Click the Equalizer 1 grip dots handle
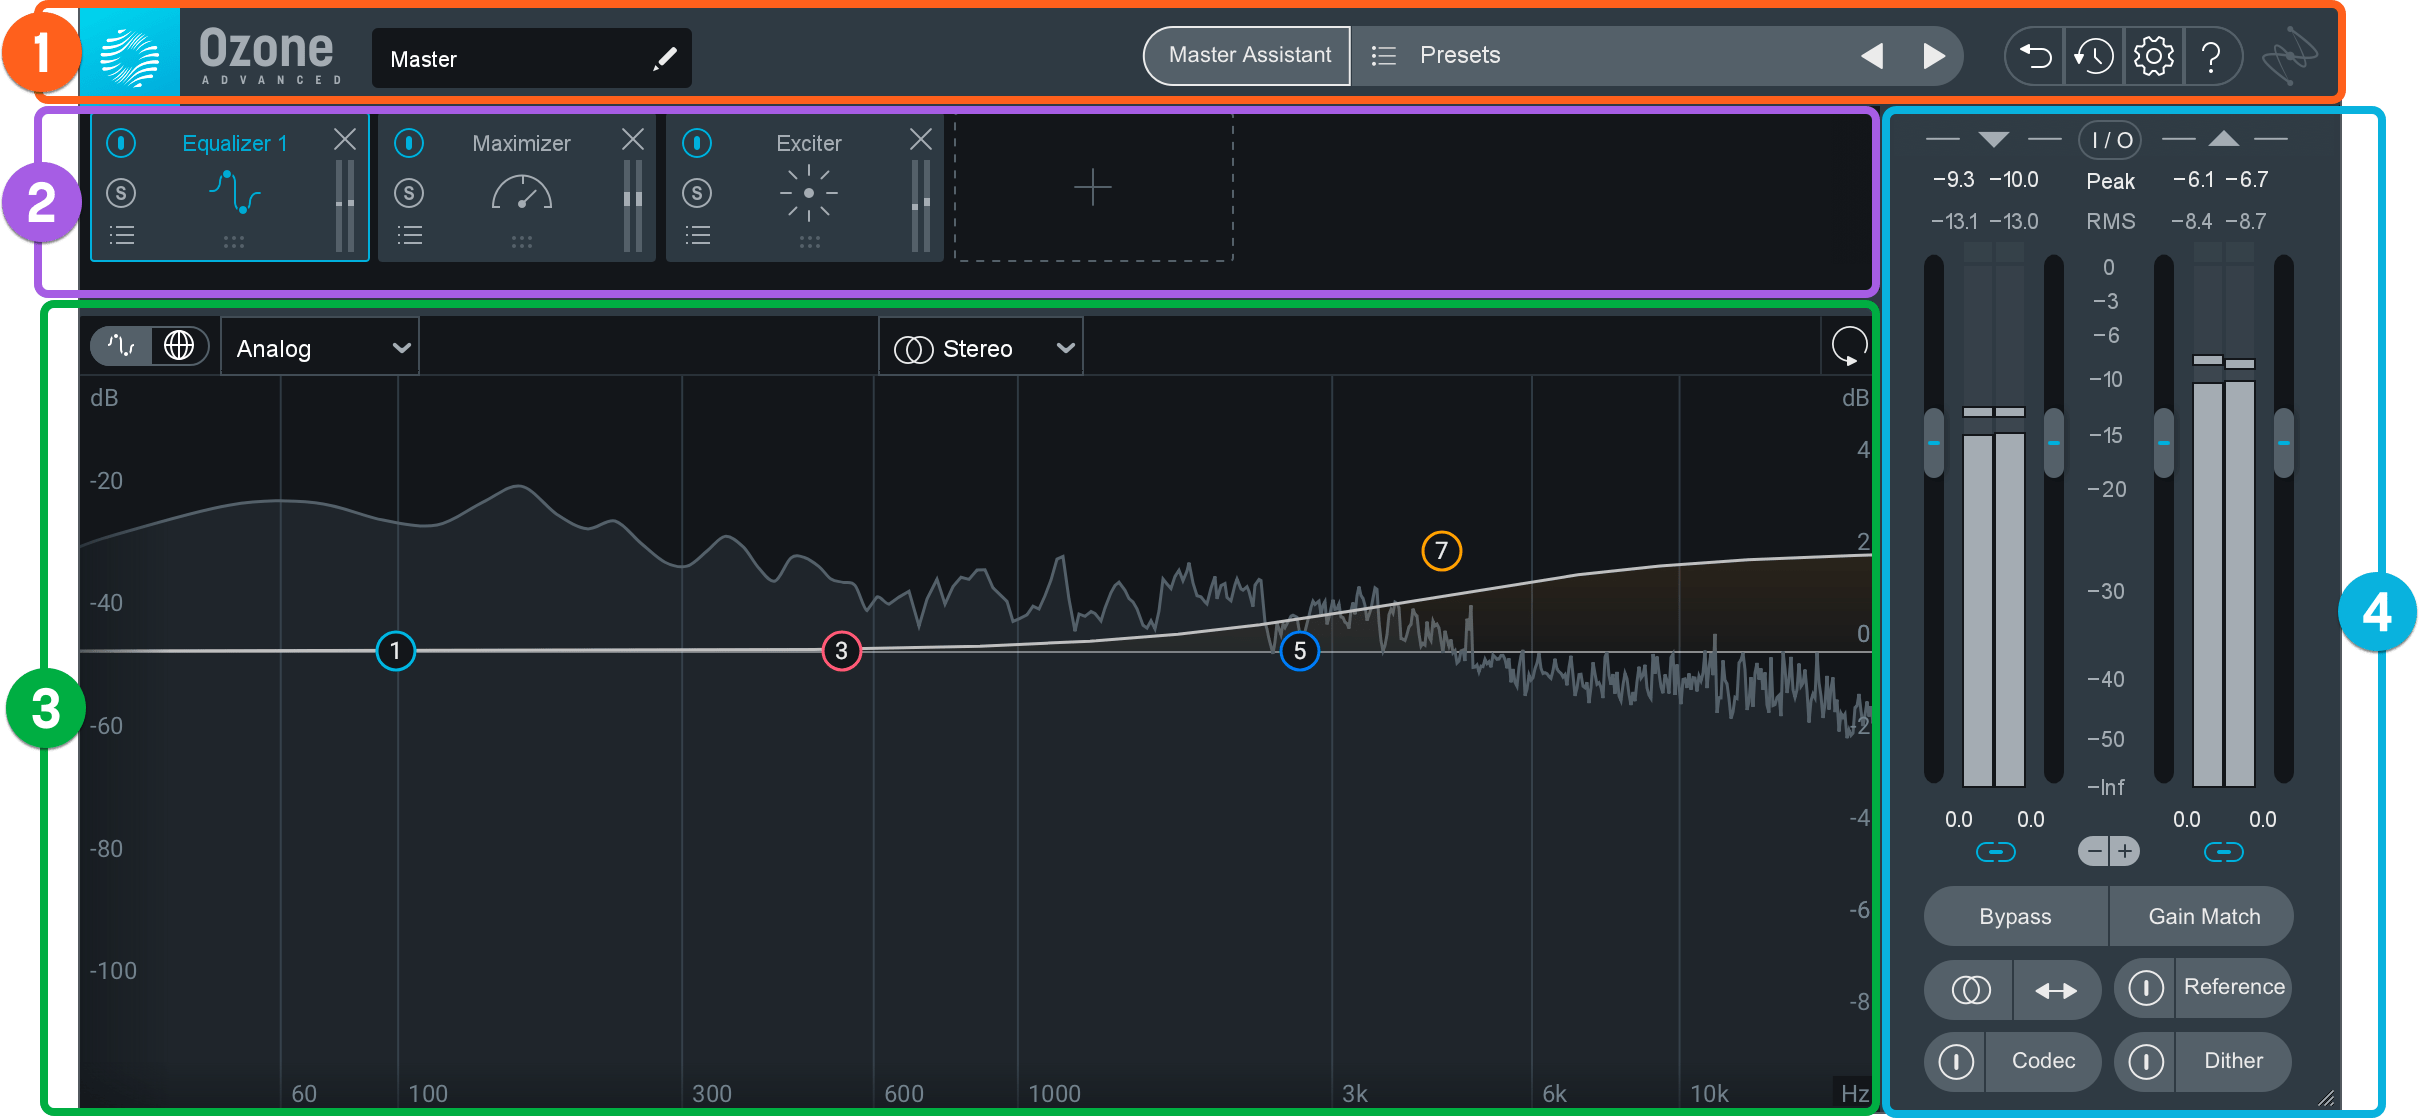Viewport: 2420px width, 1118px height. coord(234,242)
